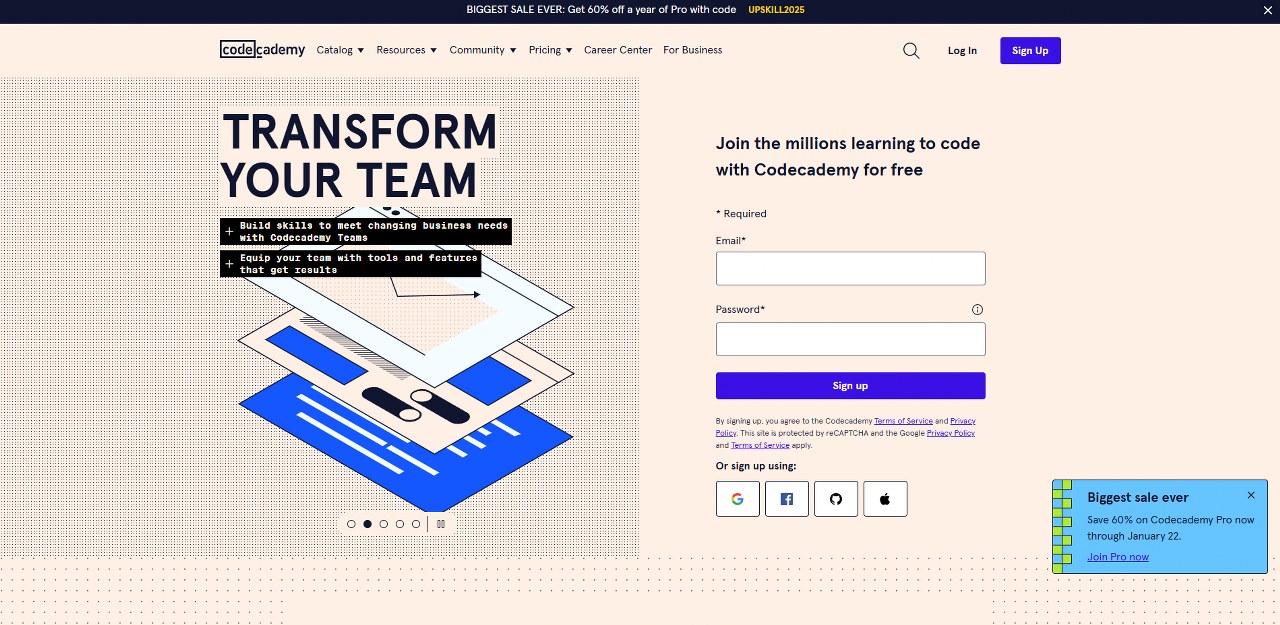Screen dimensions: 1280x625
Task: Dismiss the Biggest sale ever popup
Action: click(x=1251, y=495)
